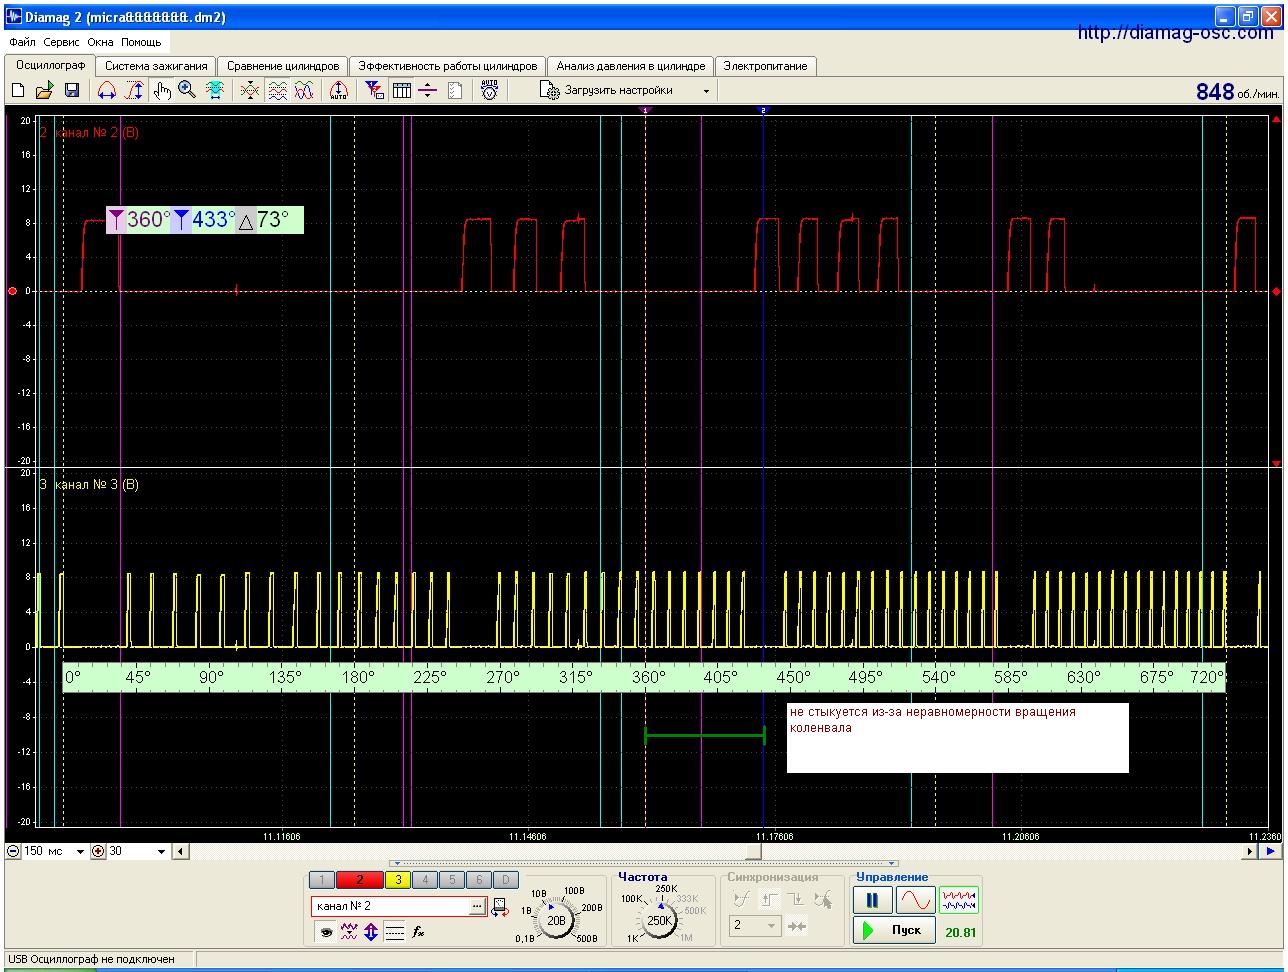Open the 150 мс time scale dropdown
This screenshot has height=972, width=1288.
(x=81, y=852)
